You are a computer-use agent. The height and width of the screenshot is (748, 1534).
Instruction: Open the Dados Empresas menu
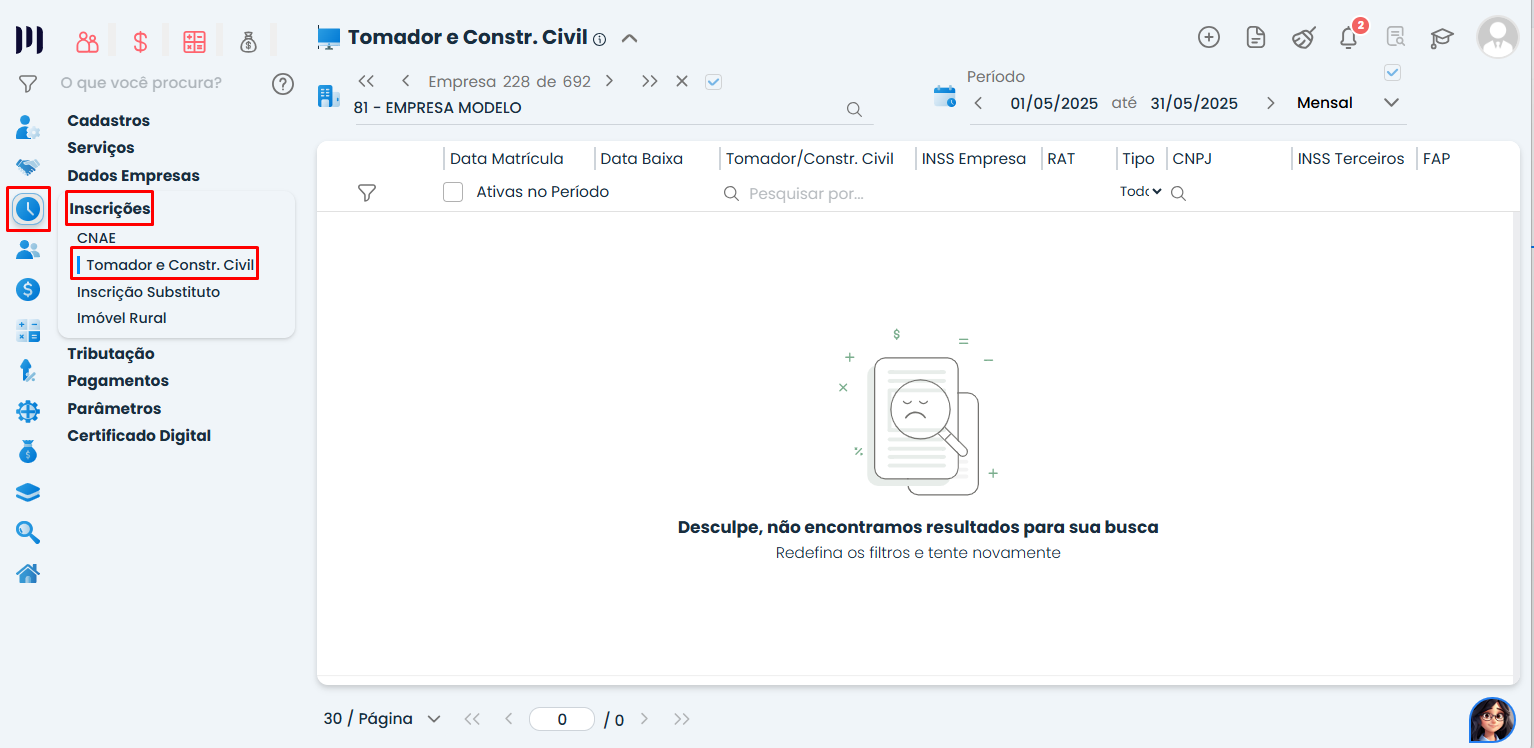click(x=133, y=175)
